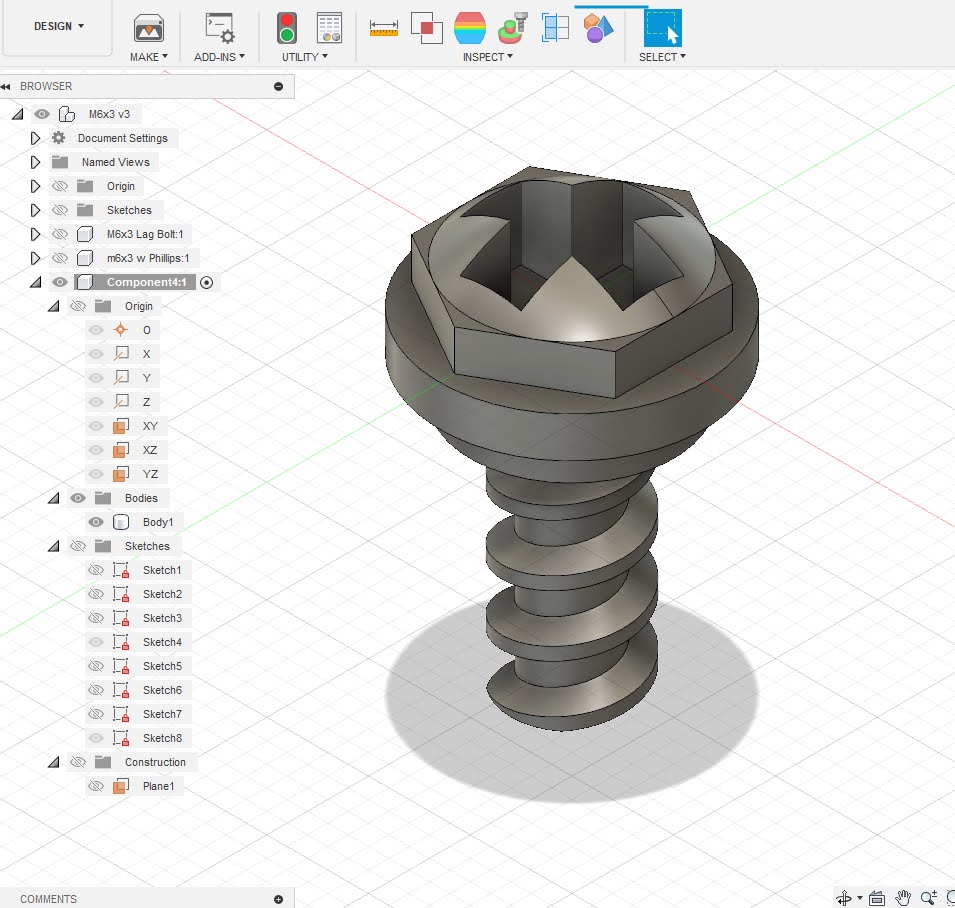The image size is (955, 908).
Task: Click the Component Color Cycling icon
Action: [x=513, y=28]
